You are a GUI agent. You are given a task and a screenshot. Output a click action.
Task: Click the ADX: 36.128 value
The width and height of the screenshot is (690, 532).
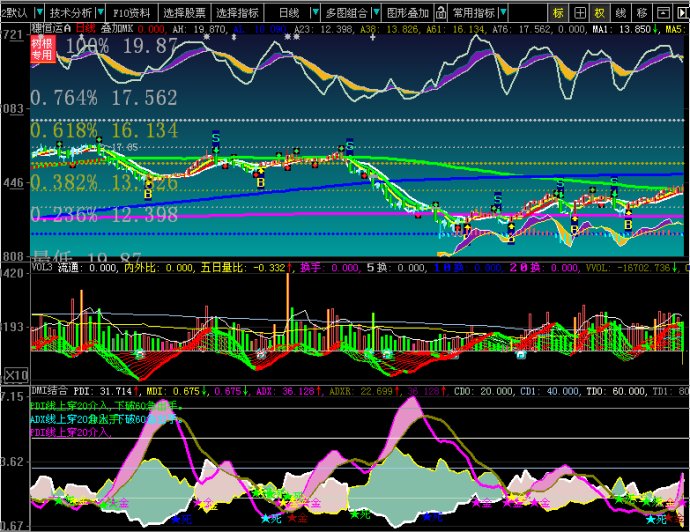pos(289,391)
